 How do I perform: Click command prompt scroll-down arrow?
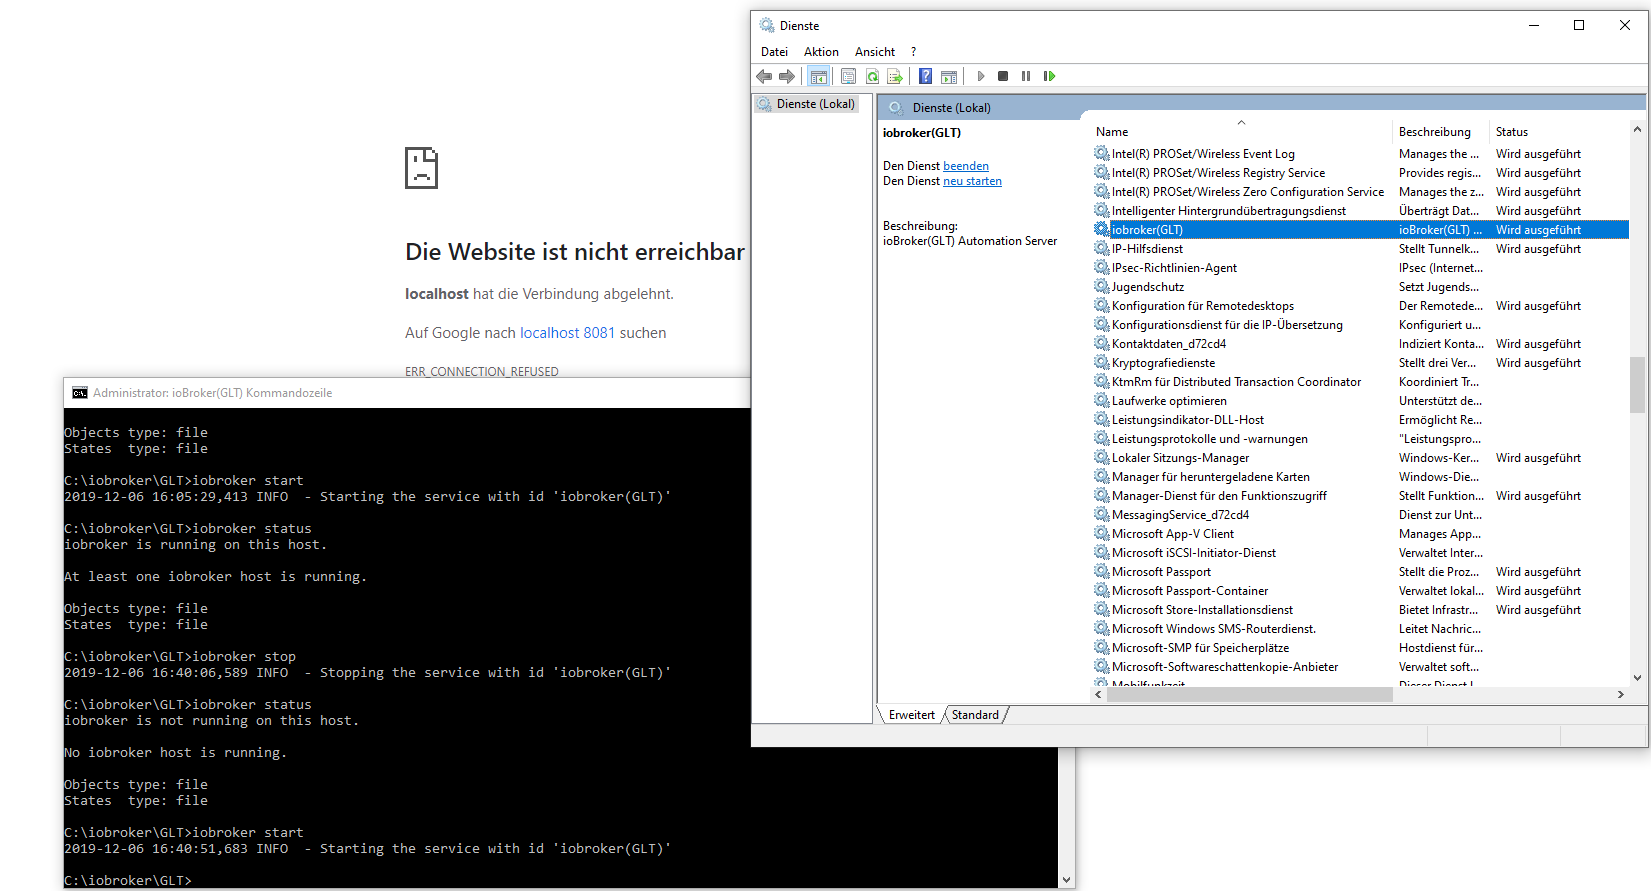1067,880
